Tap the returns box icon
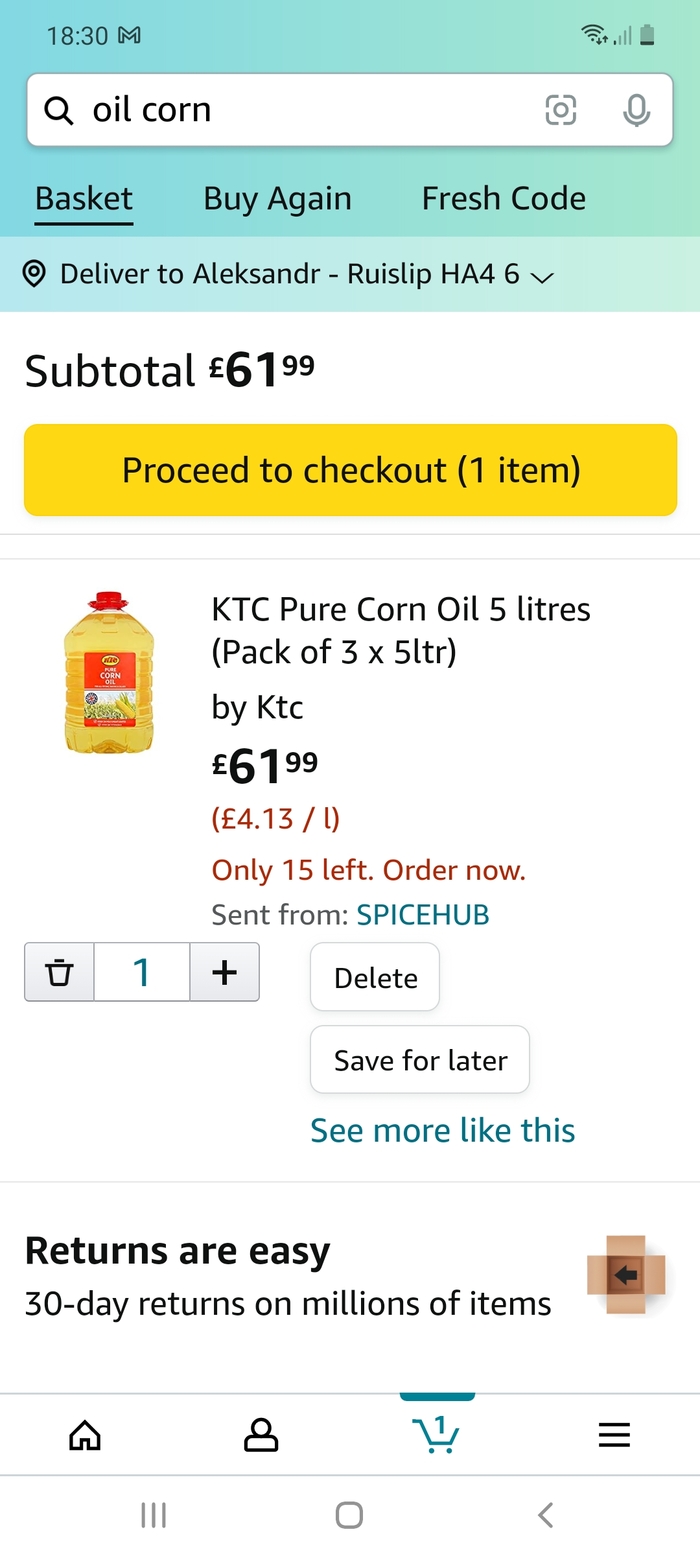 [626, 1275]
